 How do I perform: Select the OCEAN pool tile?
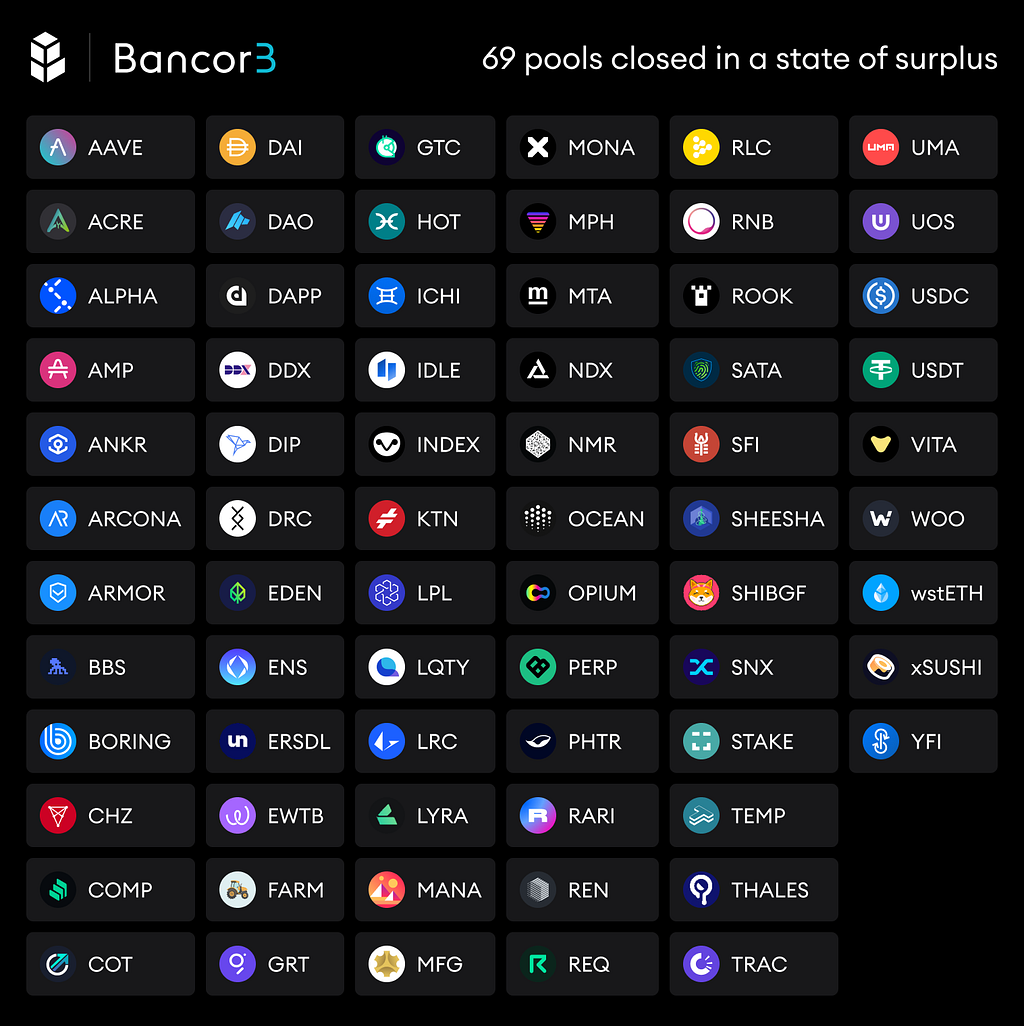582,519
